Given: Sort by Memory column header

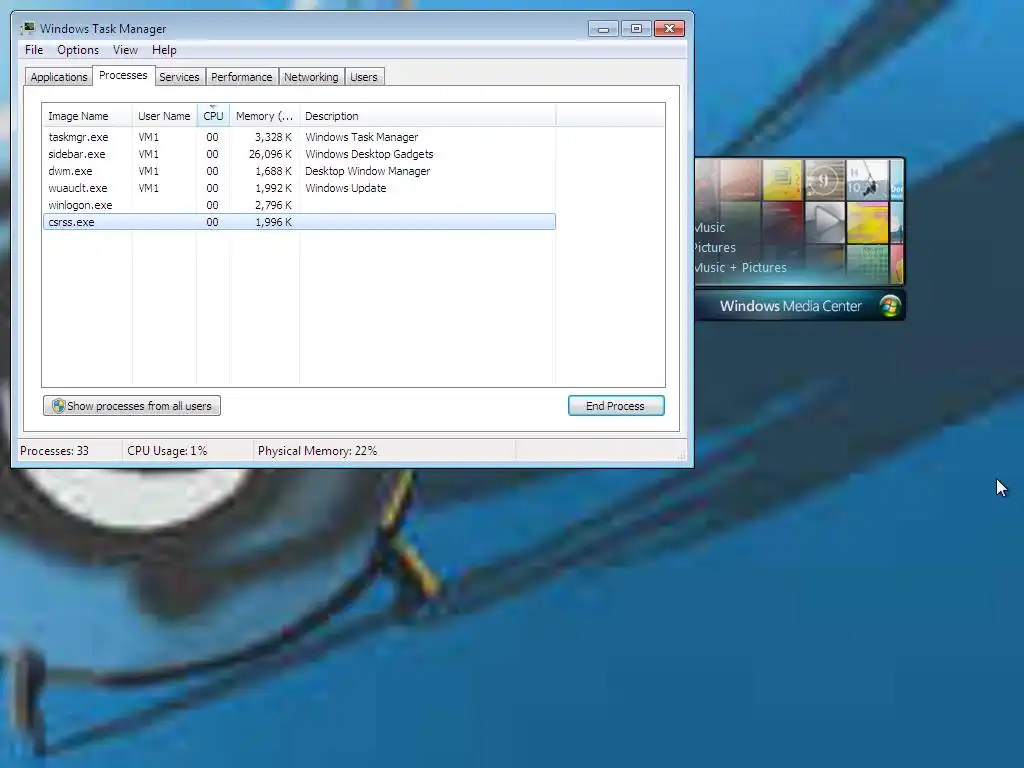Looking at the screenshot, I should point(264,116).
